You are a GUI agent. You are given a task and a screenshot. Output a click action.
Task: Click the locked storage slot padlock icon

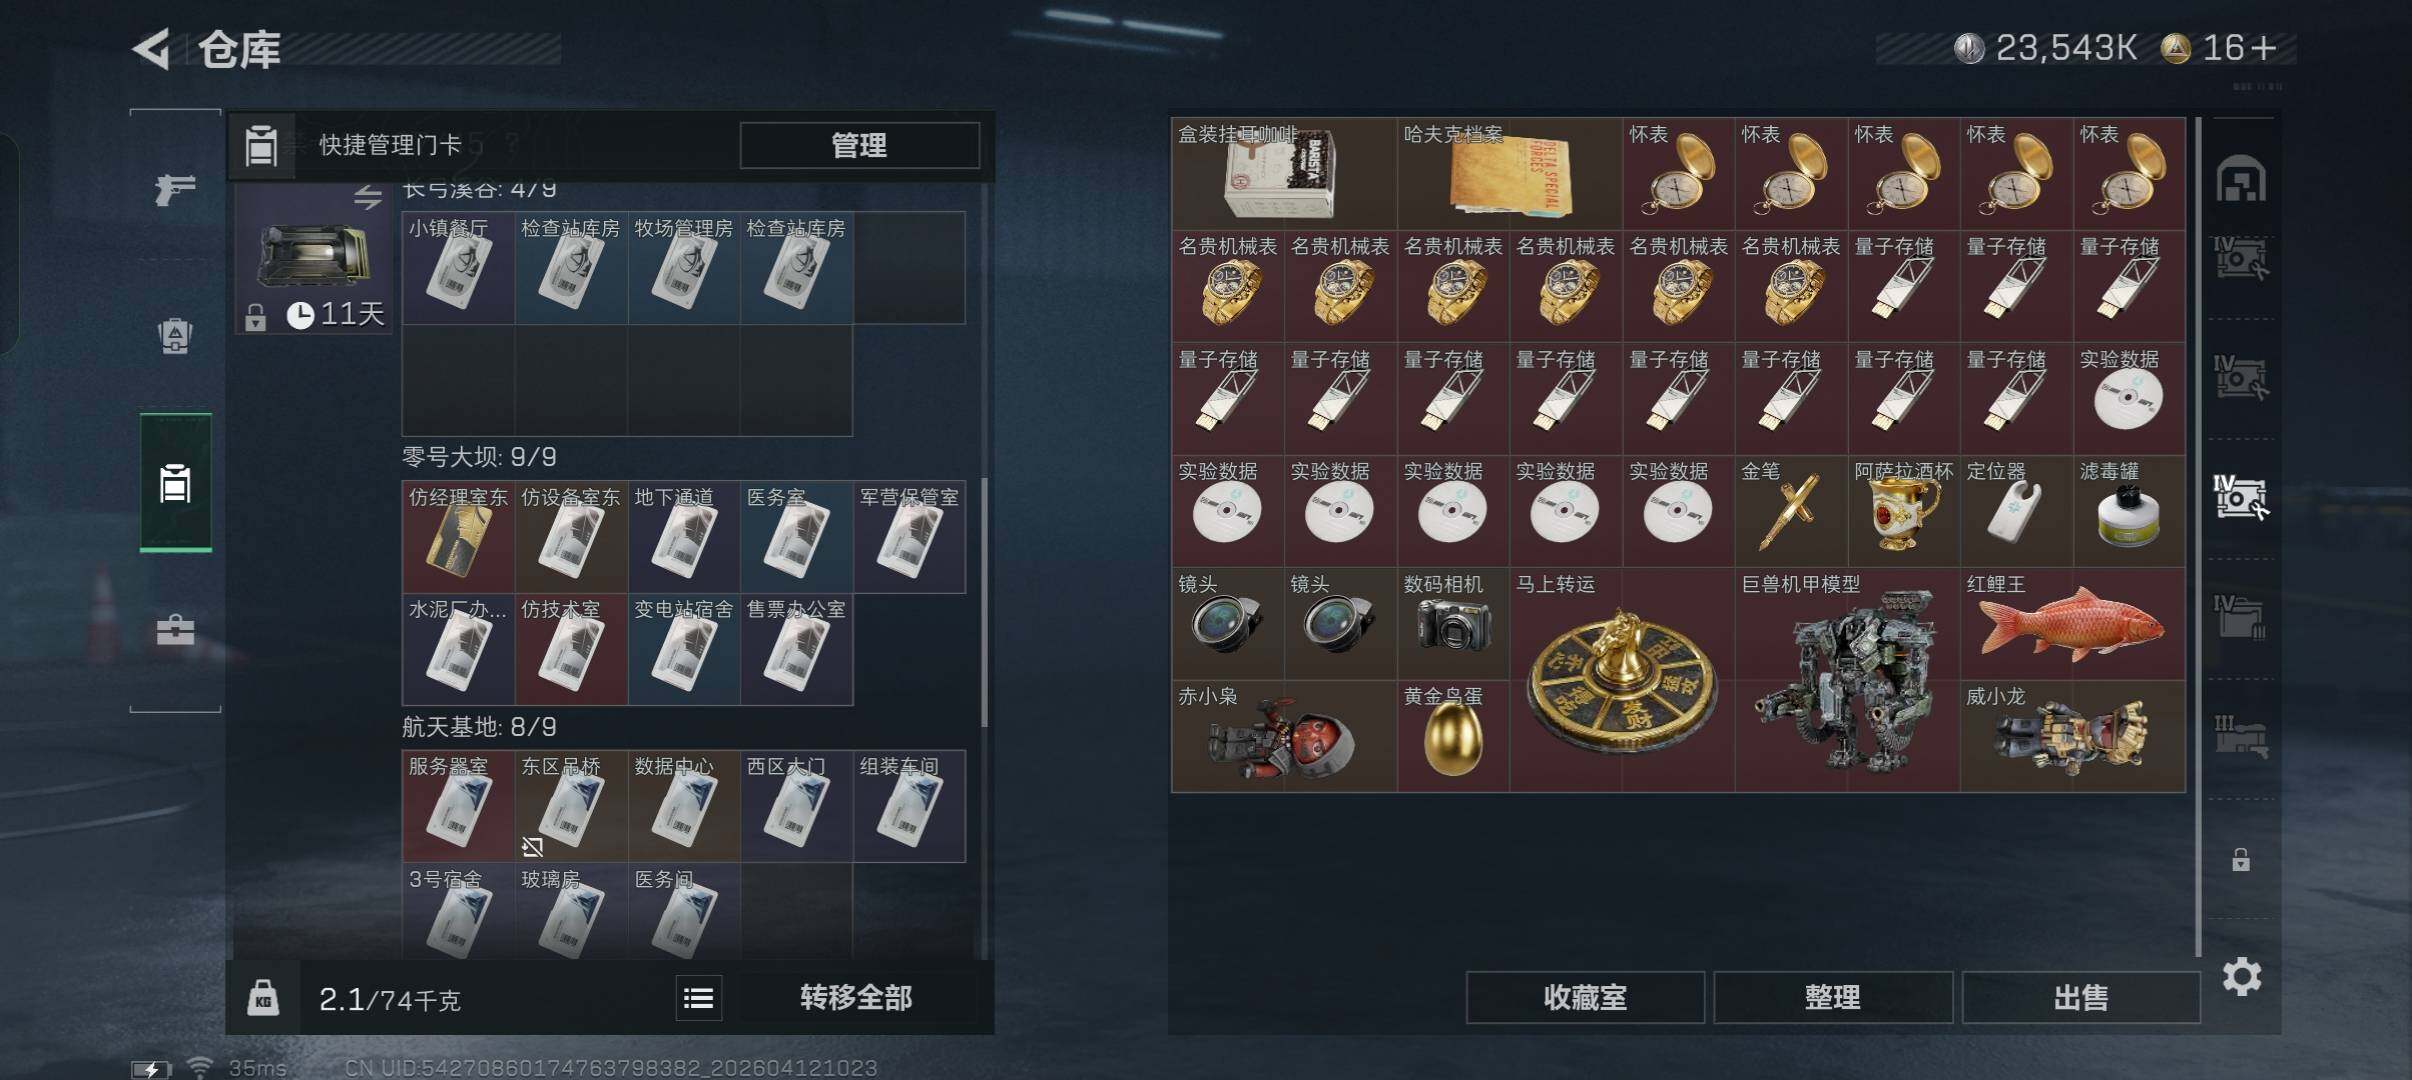tap(2241, 859)
